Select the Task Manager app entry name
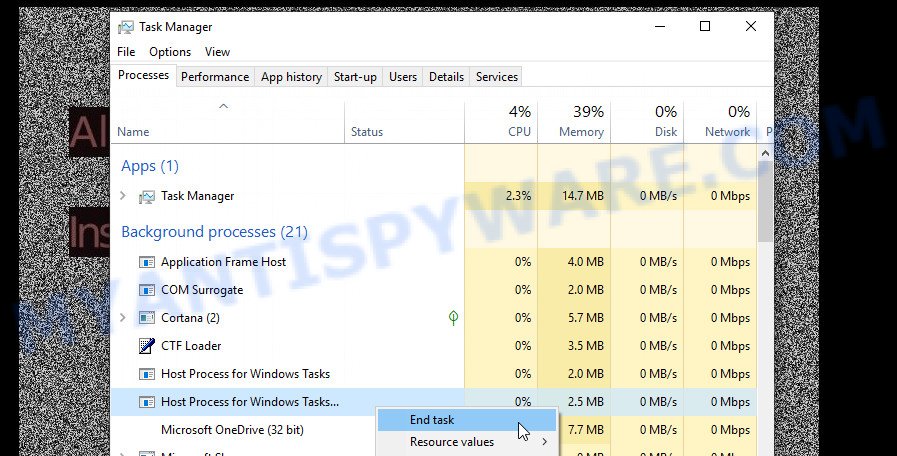This screenshot has width=897, height=456. pos(197,196)
